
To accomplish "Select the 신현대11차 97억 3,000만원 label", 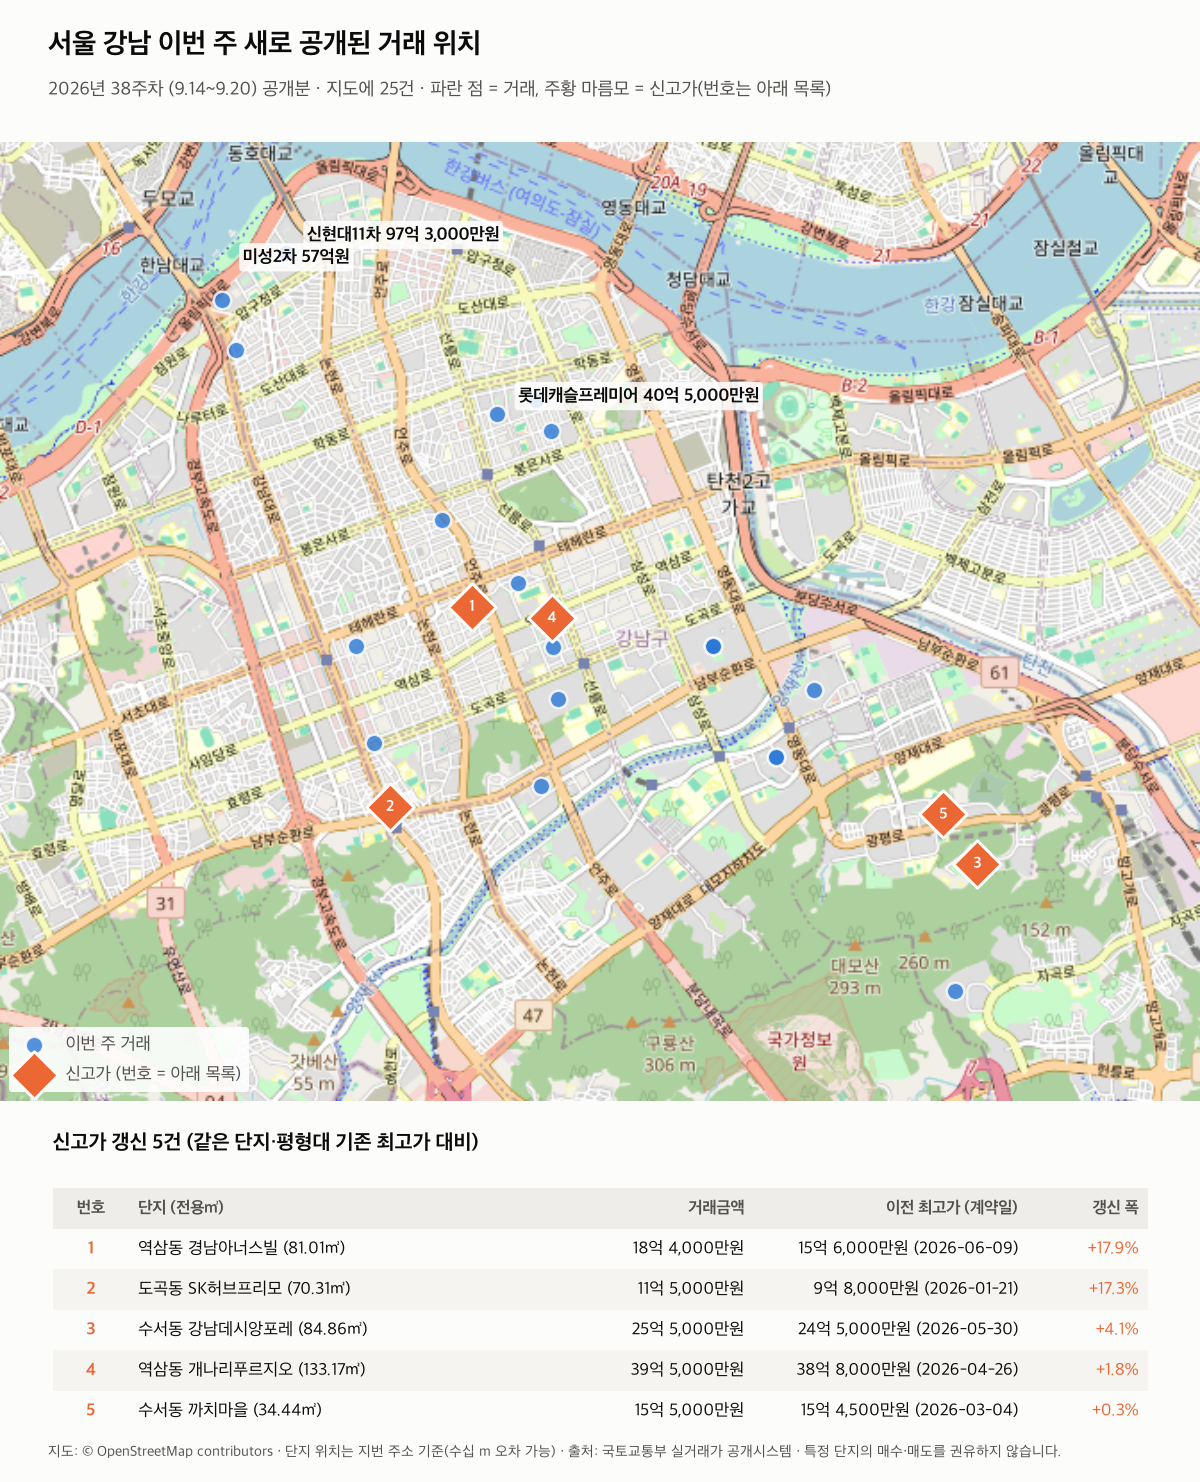I will [x=403, y=233].
